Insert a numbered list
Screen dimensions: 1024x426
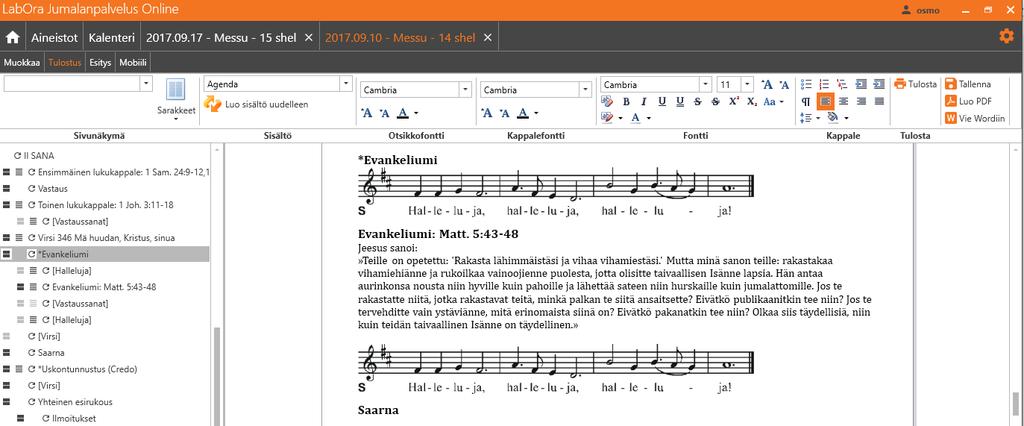pyautogui.click(x=824, y=84)
